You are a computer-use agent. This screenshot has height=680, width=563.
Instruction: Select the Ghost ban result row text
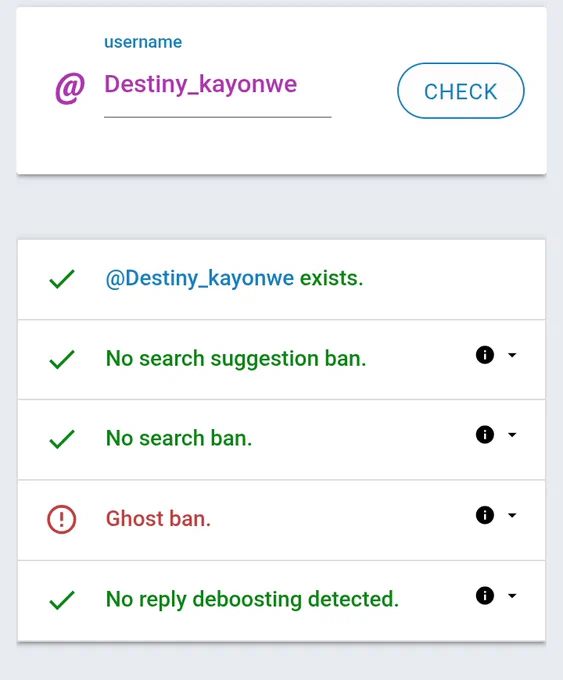[158, 519]
